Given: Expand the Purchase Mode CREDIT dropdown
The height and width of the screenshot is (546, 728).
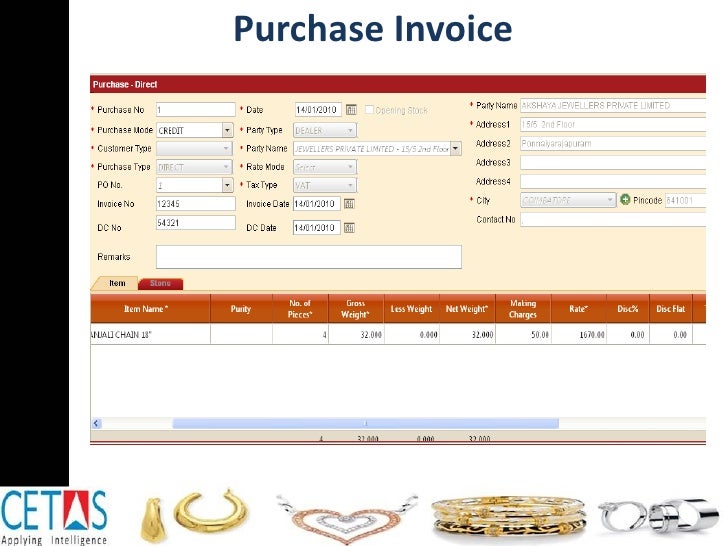Looking at the screenshot, I should (x=227, y=130).
